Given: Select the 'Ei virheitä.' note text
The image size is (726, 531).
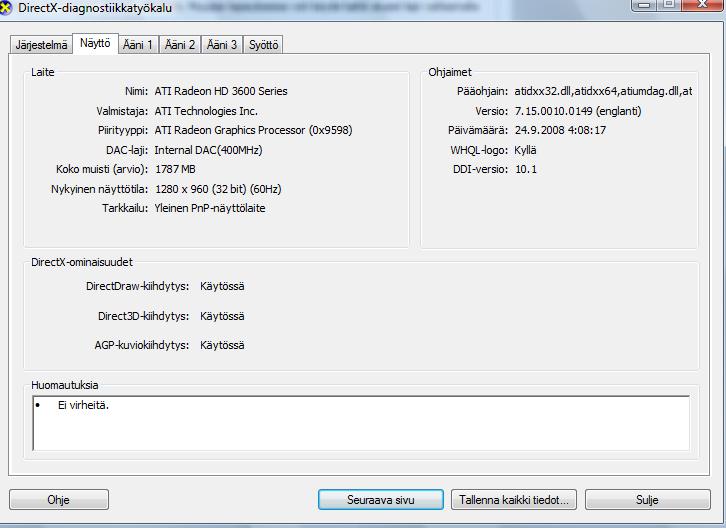Looking at the screenshot, I should click(x=83, y=405).
